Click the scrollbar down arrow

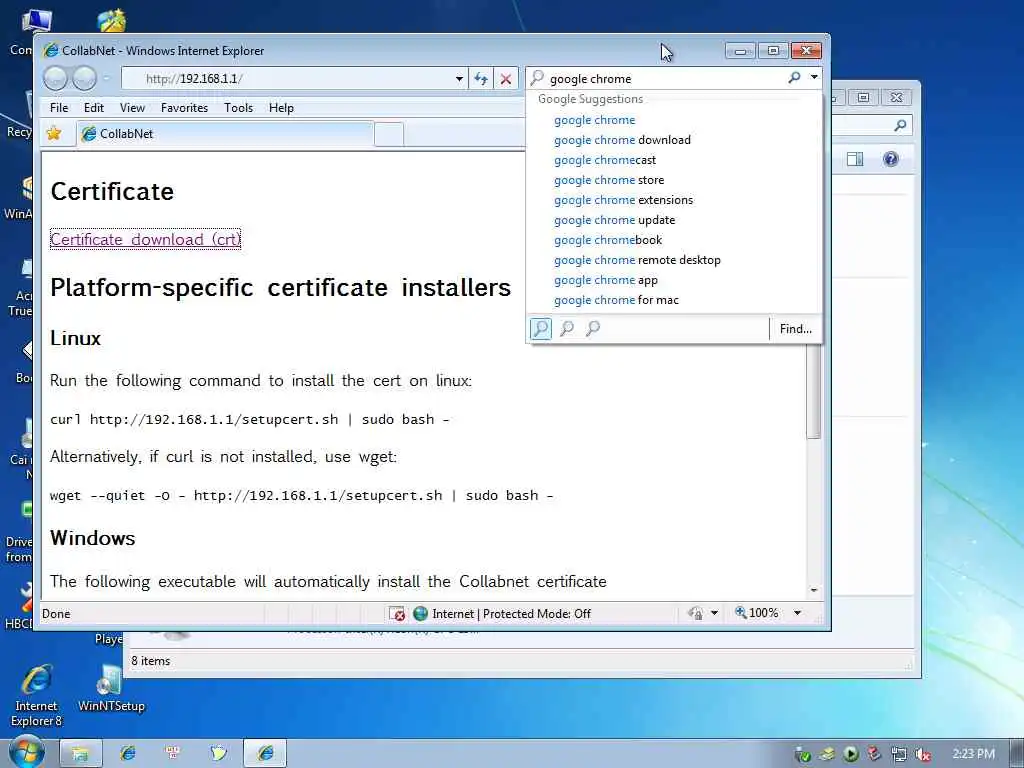[x=813, y=590]
